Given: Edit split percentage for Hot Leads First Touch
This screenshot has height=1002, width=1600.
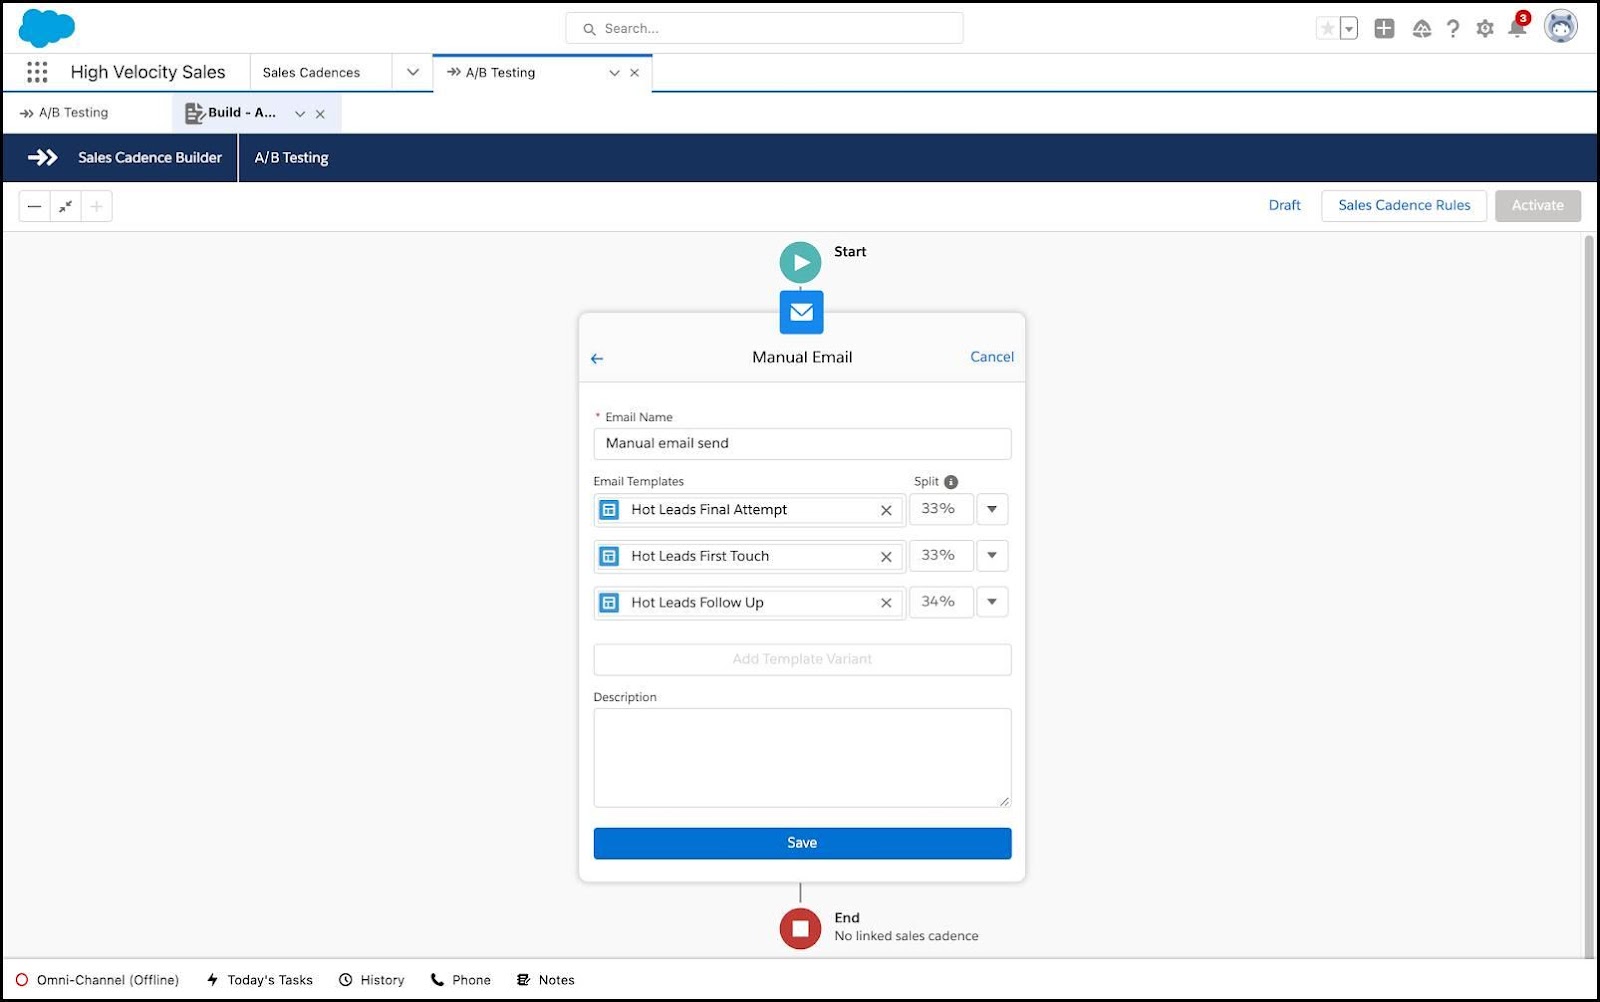Looking at the screenshot, I should pos(940,556).
